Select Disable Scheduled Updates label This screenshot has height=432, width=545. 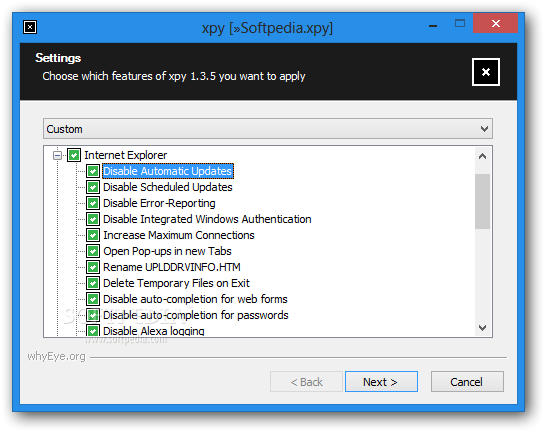[x=168, y=187]
